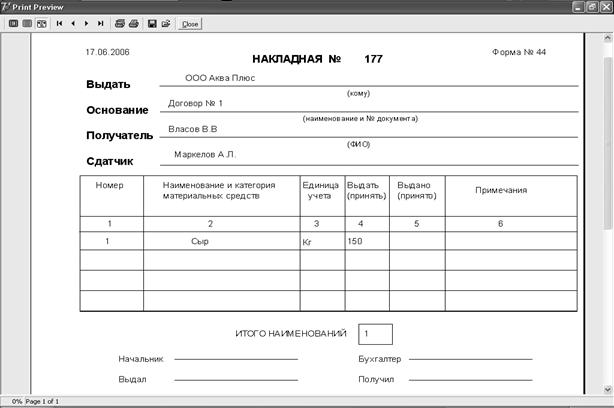Click the vertical scrollbar down arrow
This screenshot has height=408, width=614.
point(608,390)
